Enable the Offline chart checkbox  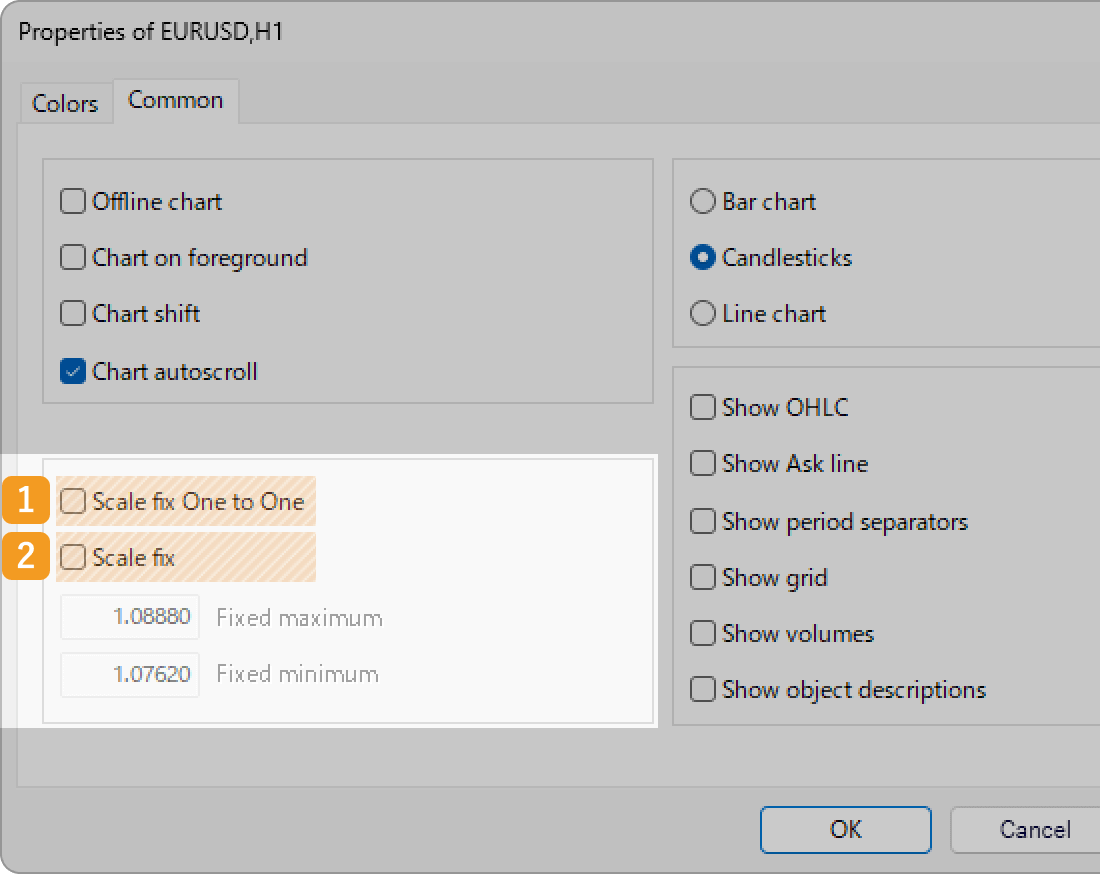pyautogui.click(x=73, y=202)
